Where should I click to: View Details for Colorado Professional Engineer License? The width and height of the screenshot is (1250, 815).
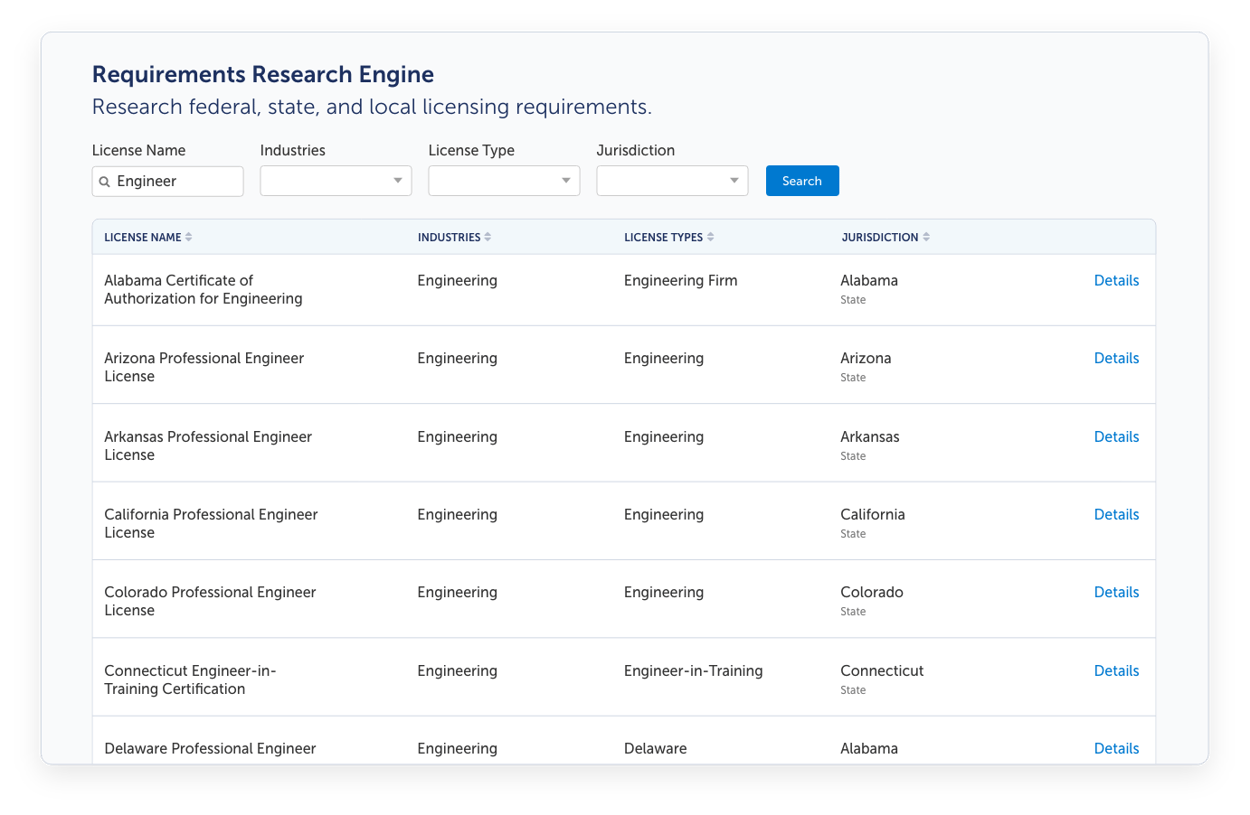1116,592
